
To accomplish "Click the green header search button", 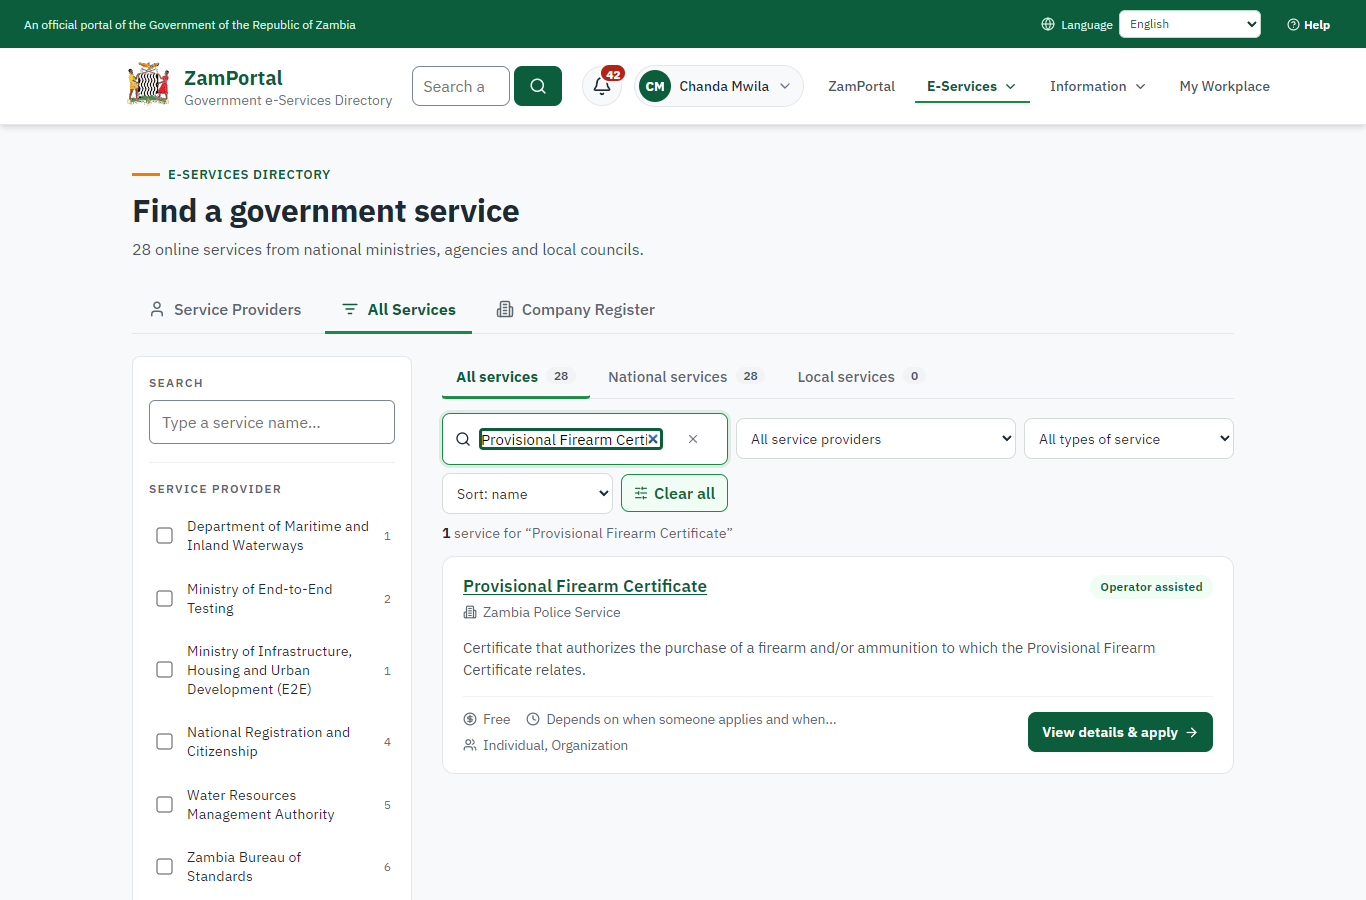I will coord(538,86).
